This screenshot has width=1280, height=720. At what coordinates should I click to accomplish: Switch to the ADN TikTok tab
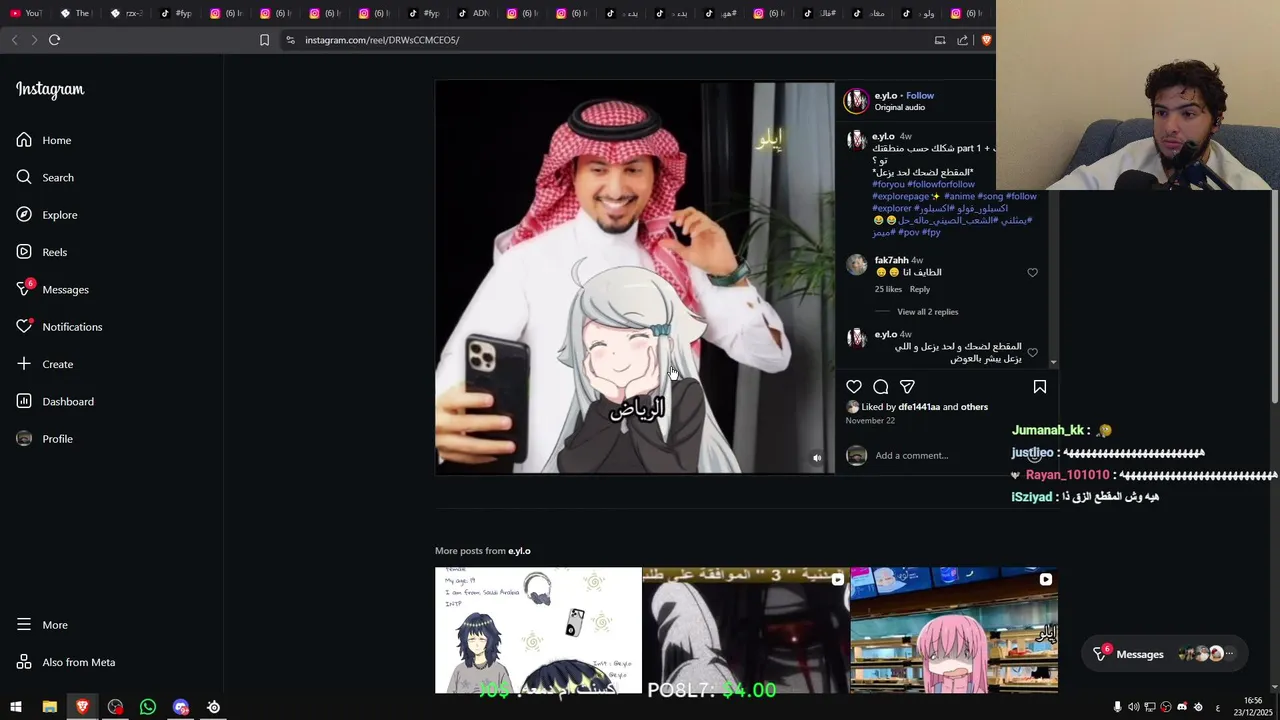474,13
